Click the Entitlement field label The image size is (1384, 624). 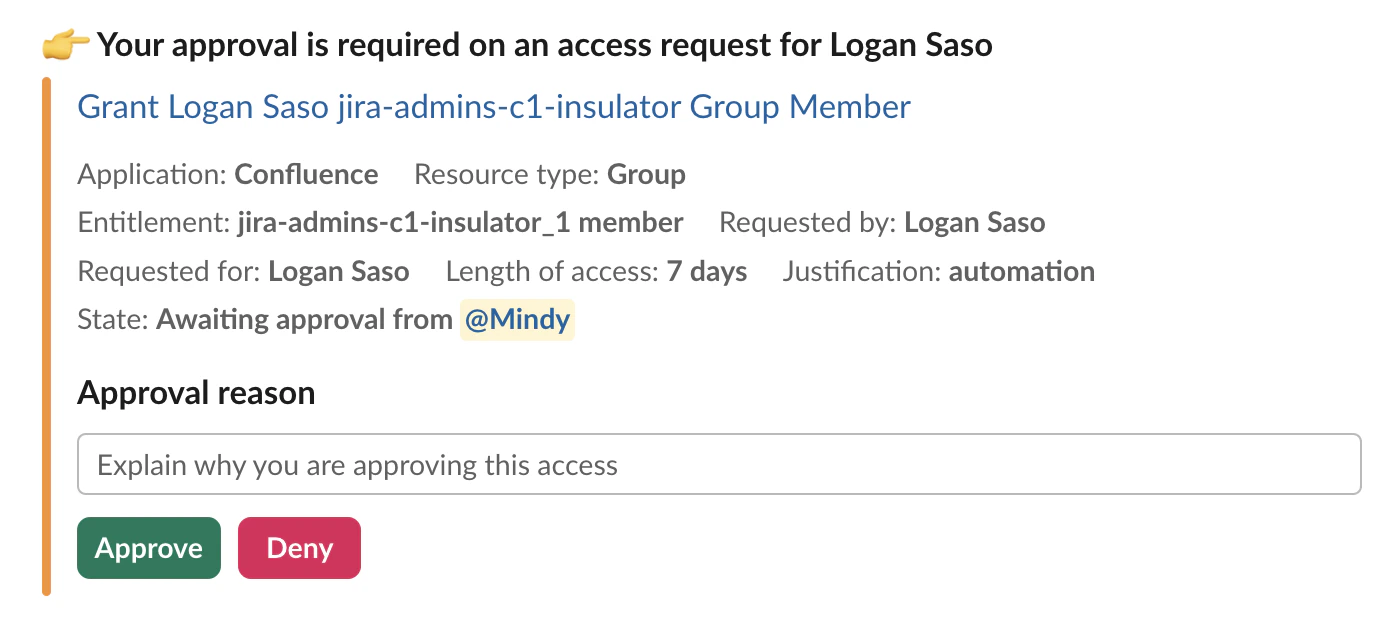tap(153, 223)
